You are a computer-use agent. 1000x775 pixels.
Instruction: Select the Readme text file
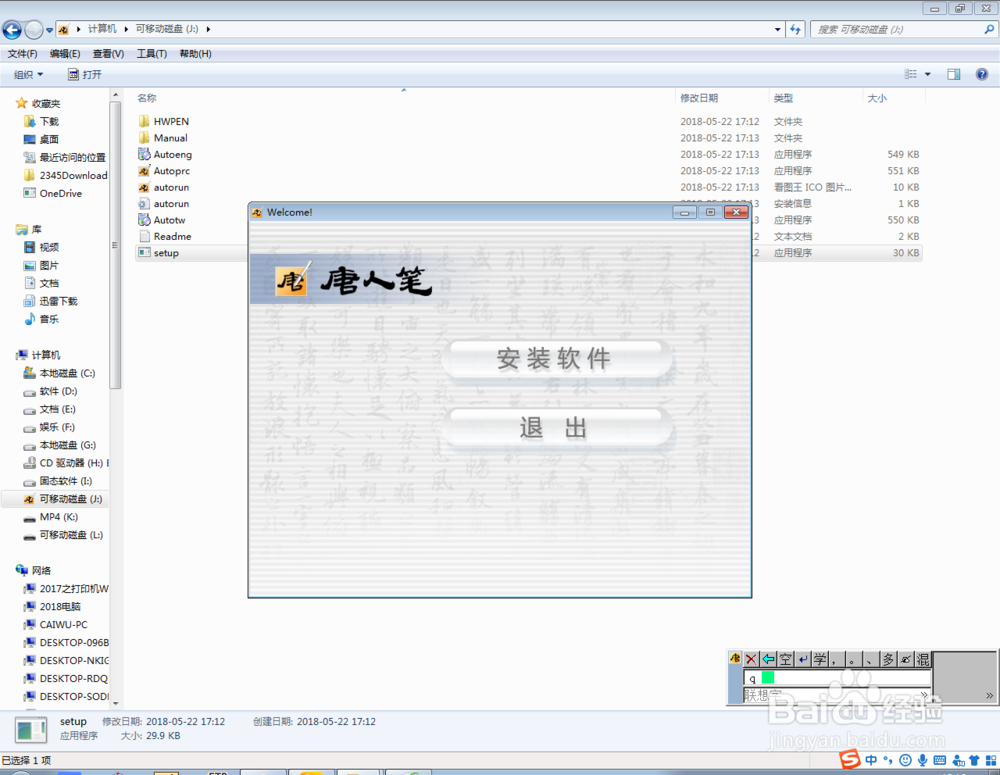tap(165, 236)
